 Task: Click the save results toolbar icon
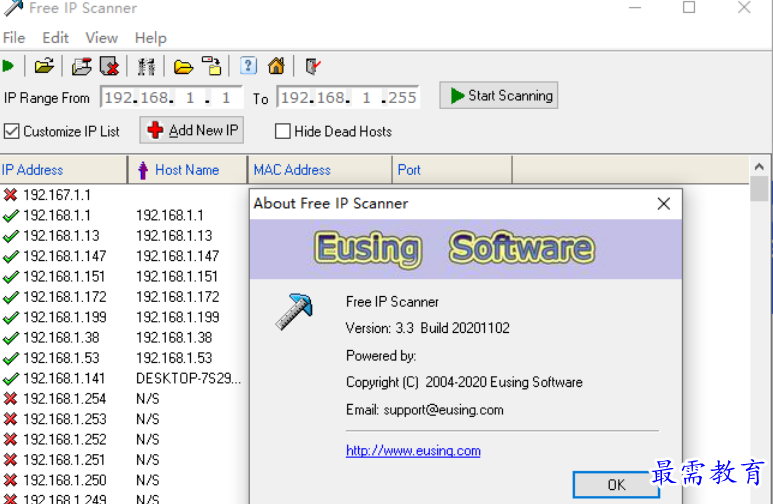82,66
